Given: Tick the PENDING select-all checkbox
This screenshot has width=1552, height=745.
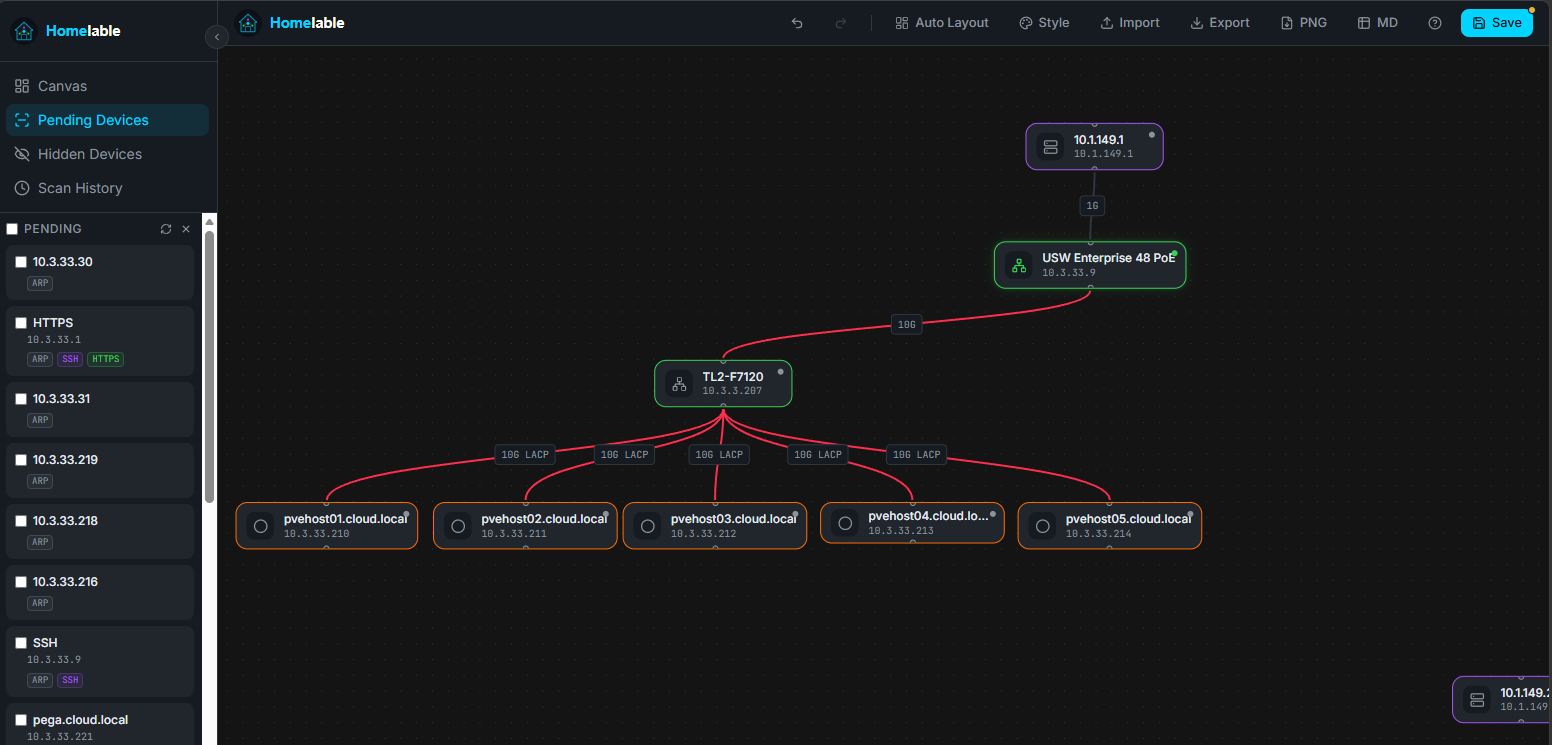Looking at the screenshot, I should (12, 229).
